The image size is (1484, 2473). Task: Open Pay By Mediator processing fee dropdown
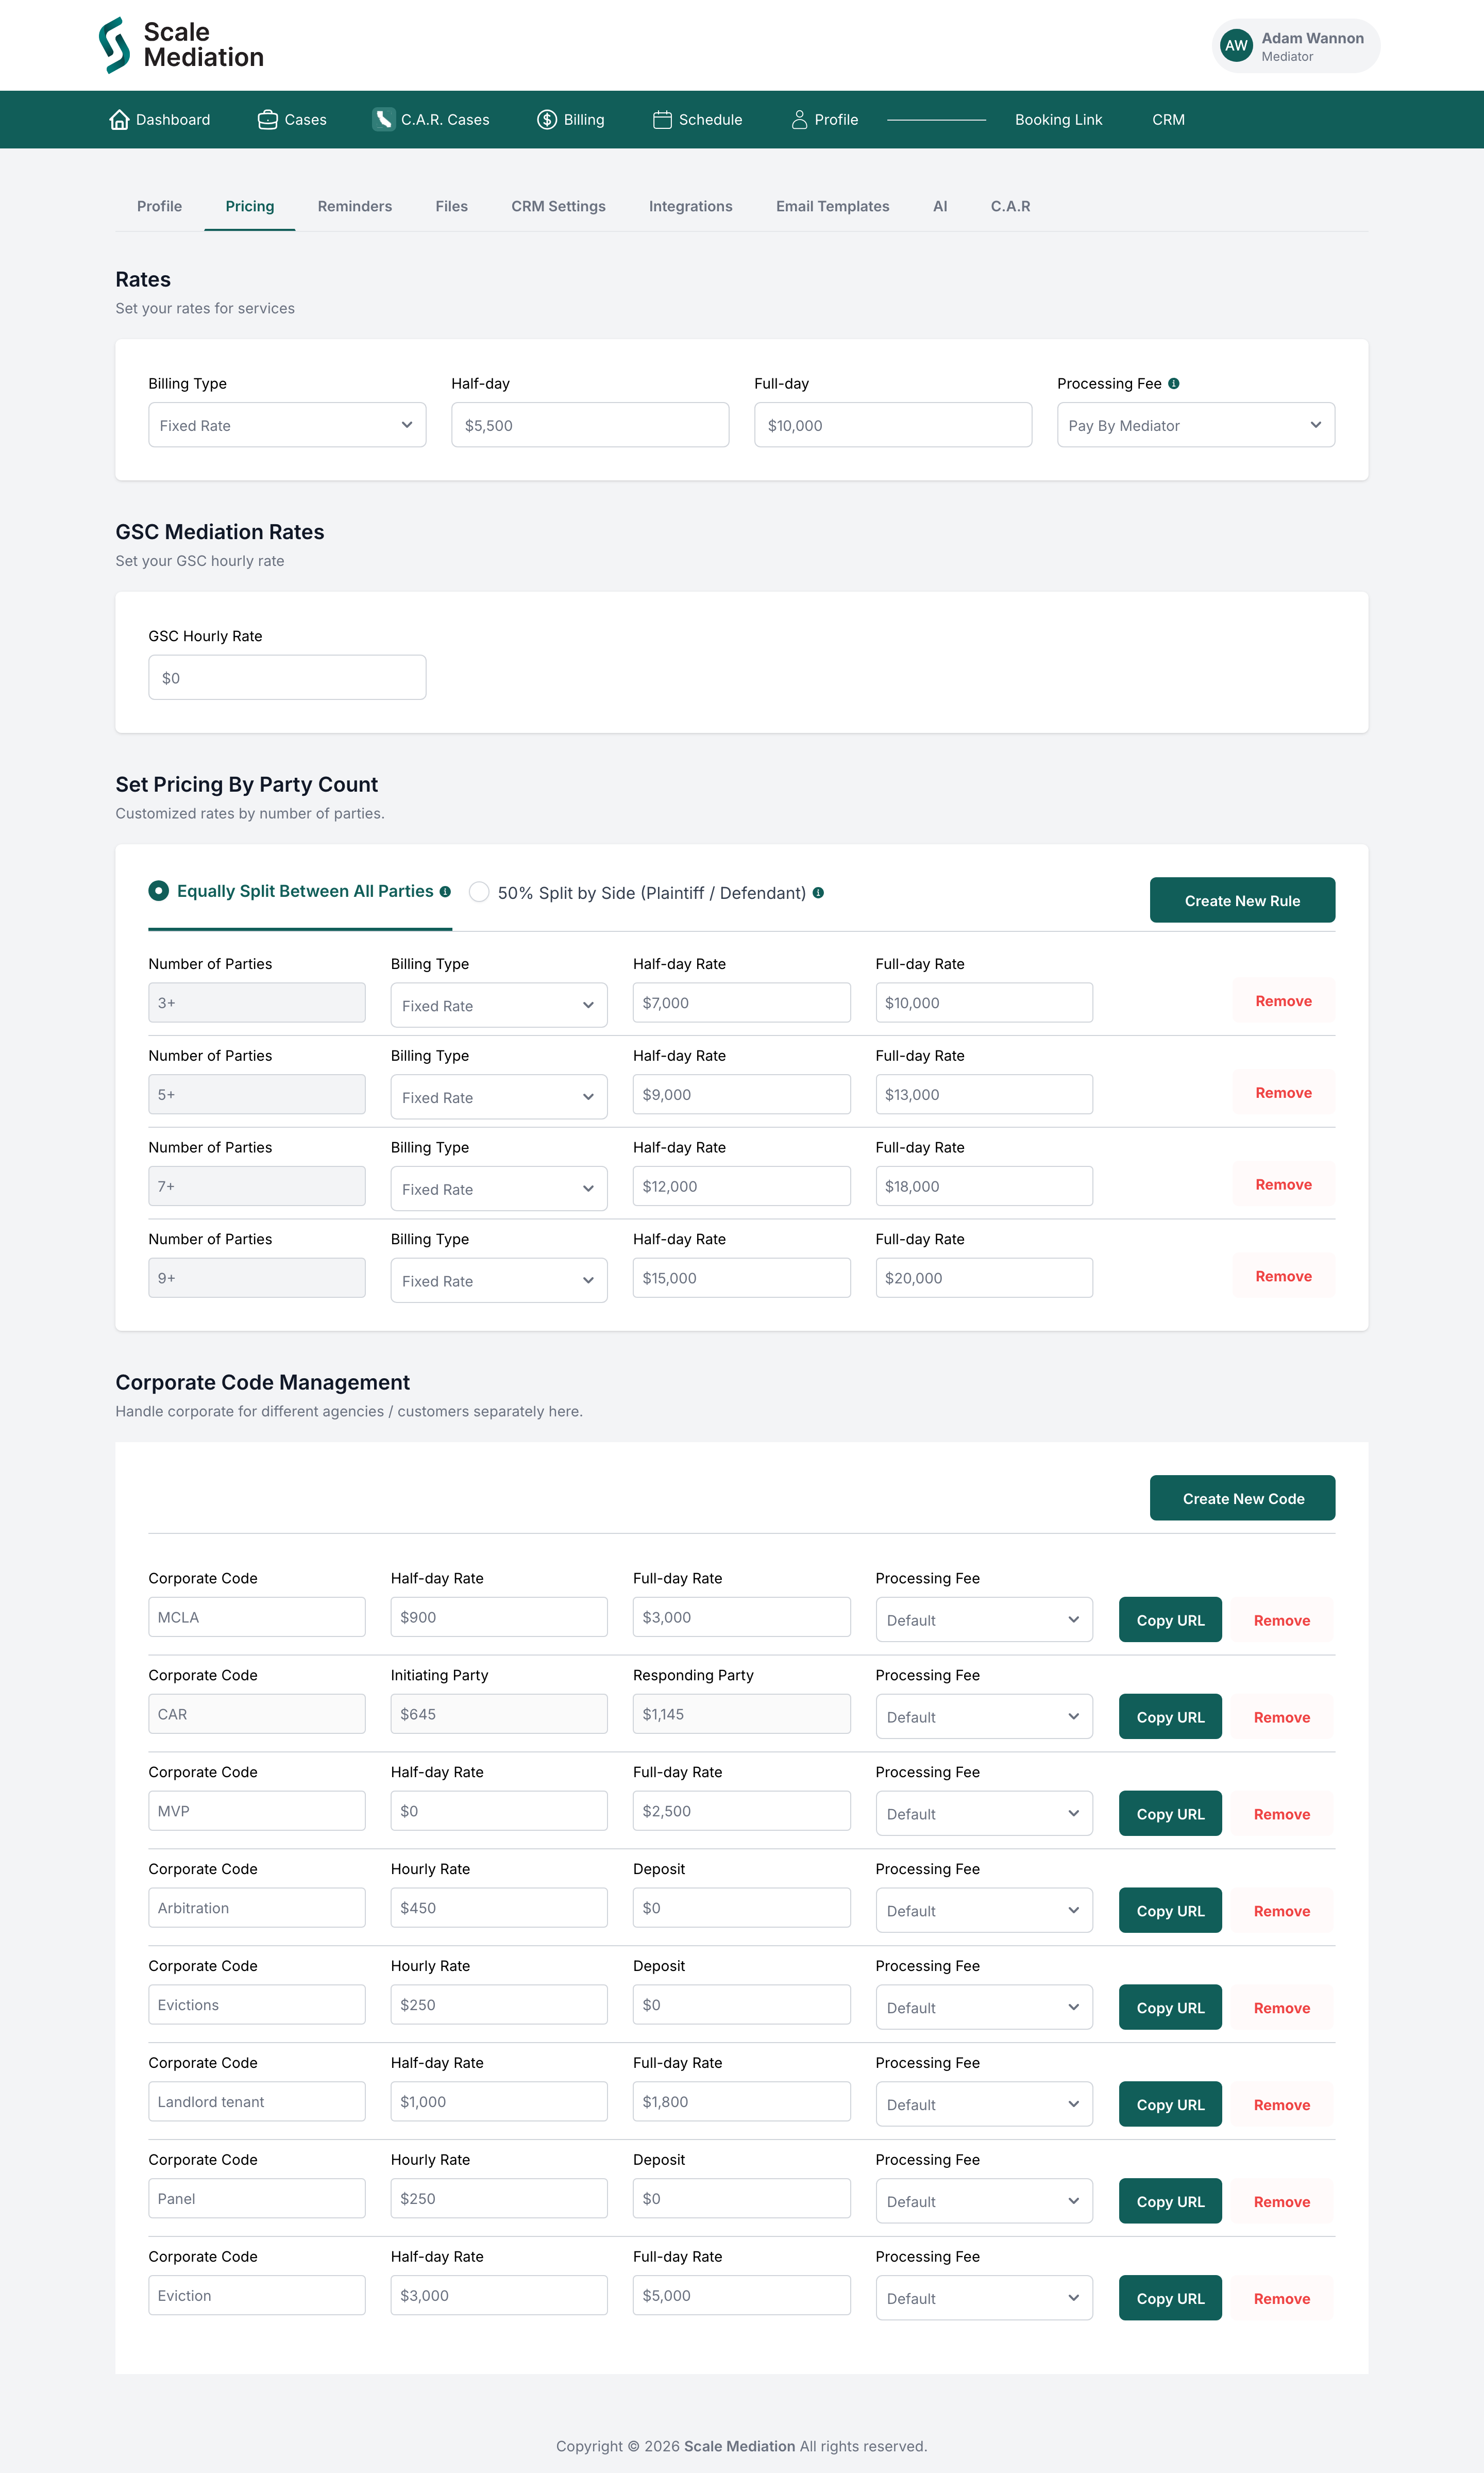[1195, 425]
